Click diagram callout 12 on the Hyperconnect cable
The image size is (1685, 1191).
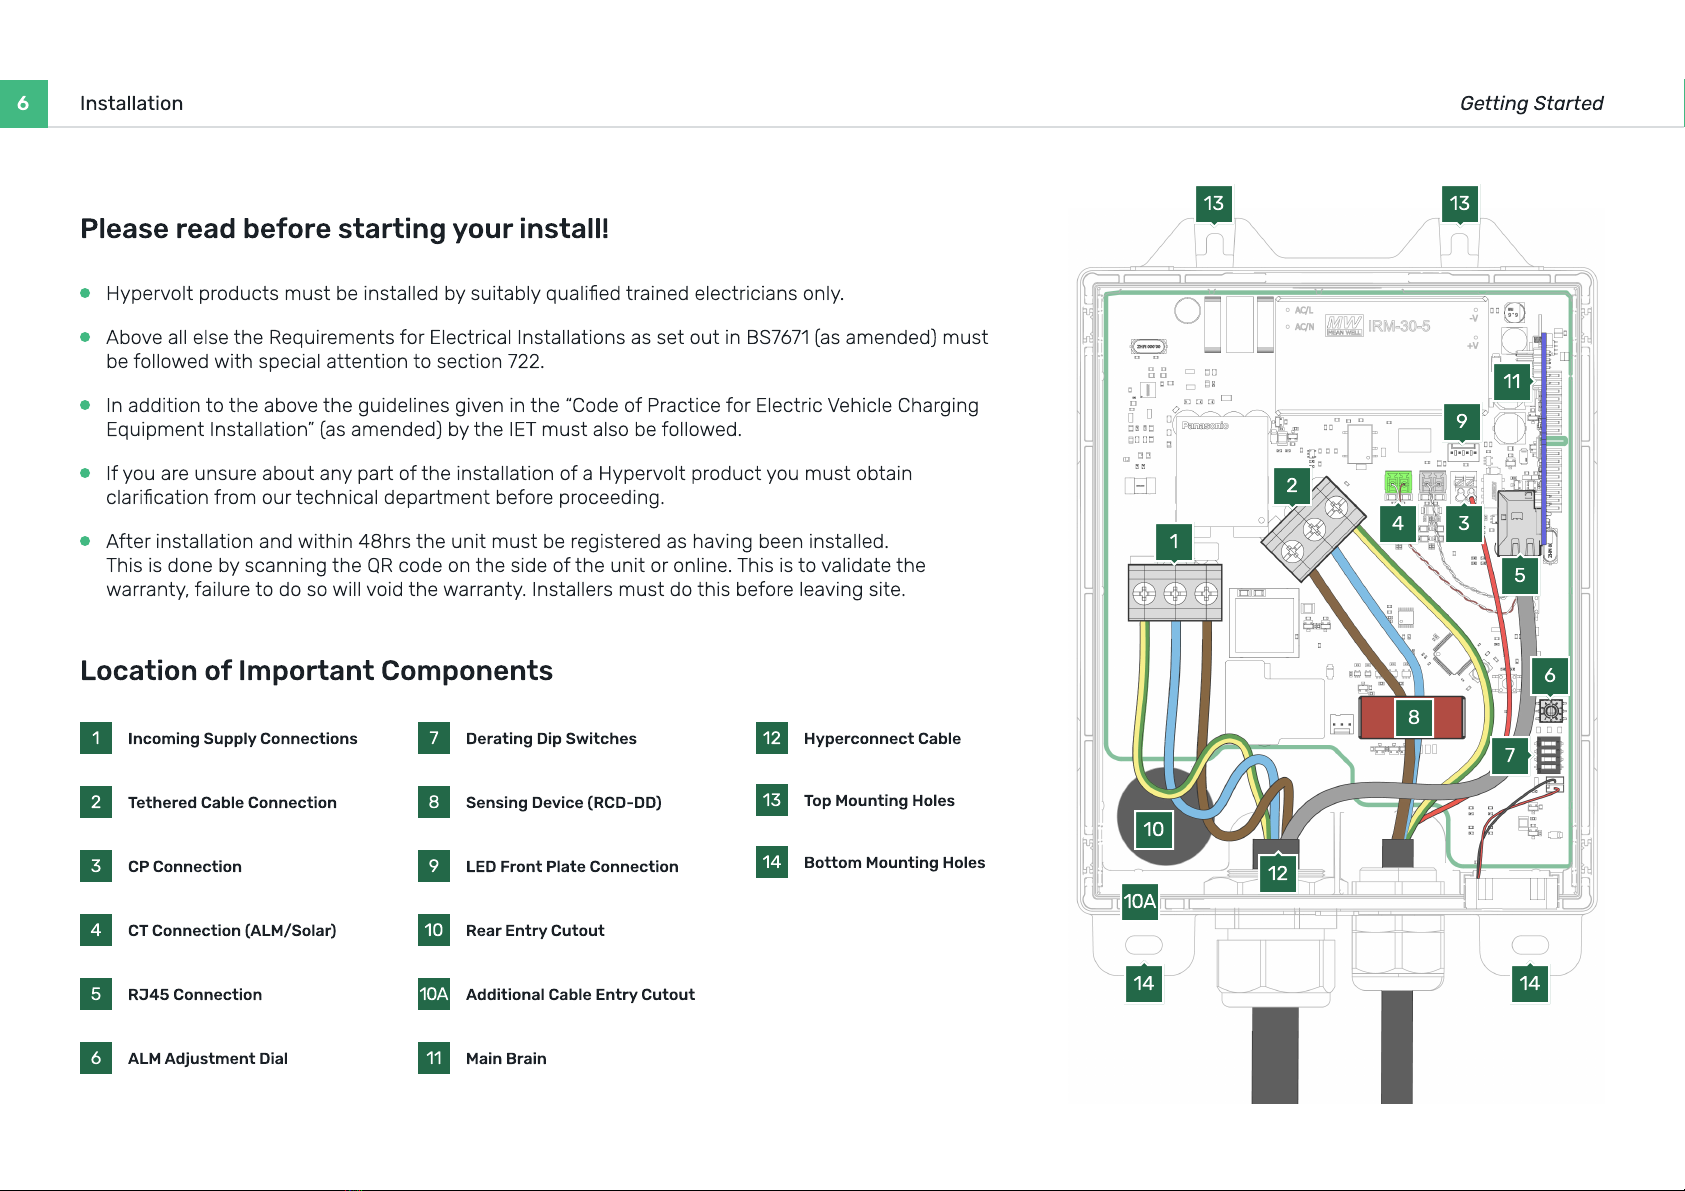(1278, 873)
